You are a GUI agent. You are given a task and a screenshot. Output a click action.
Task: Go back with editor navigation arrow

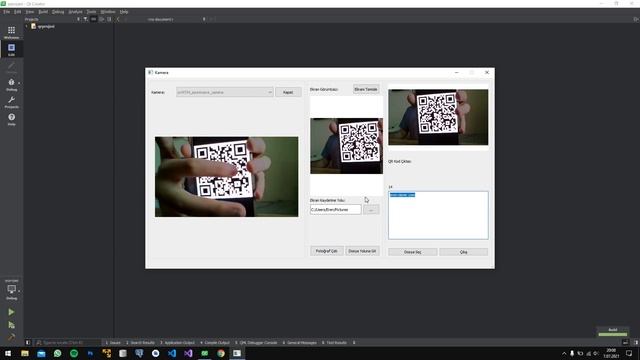[x=118, y=19]
